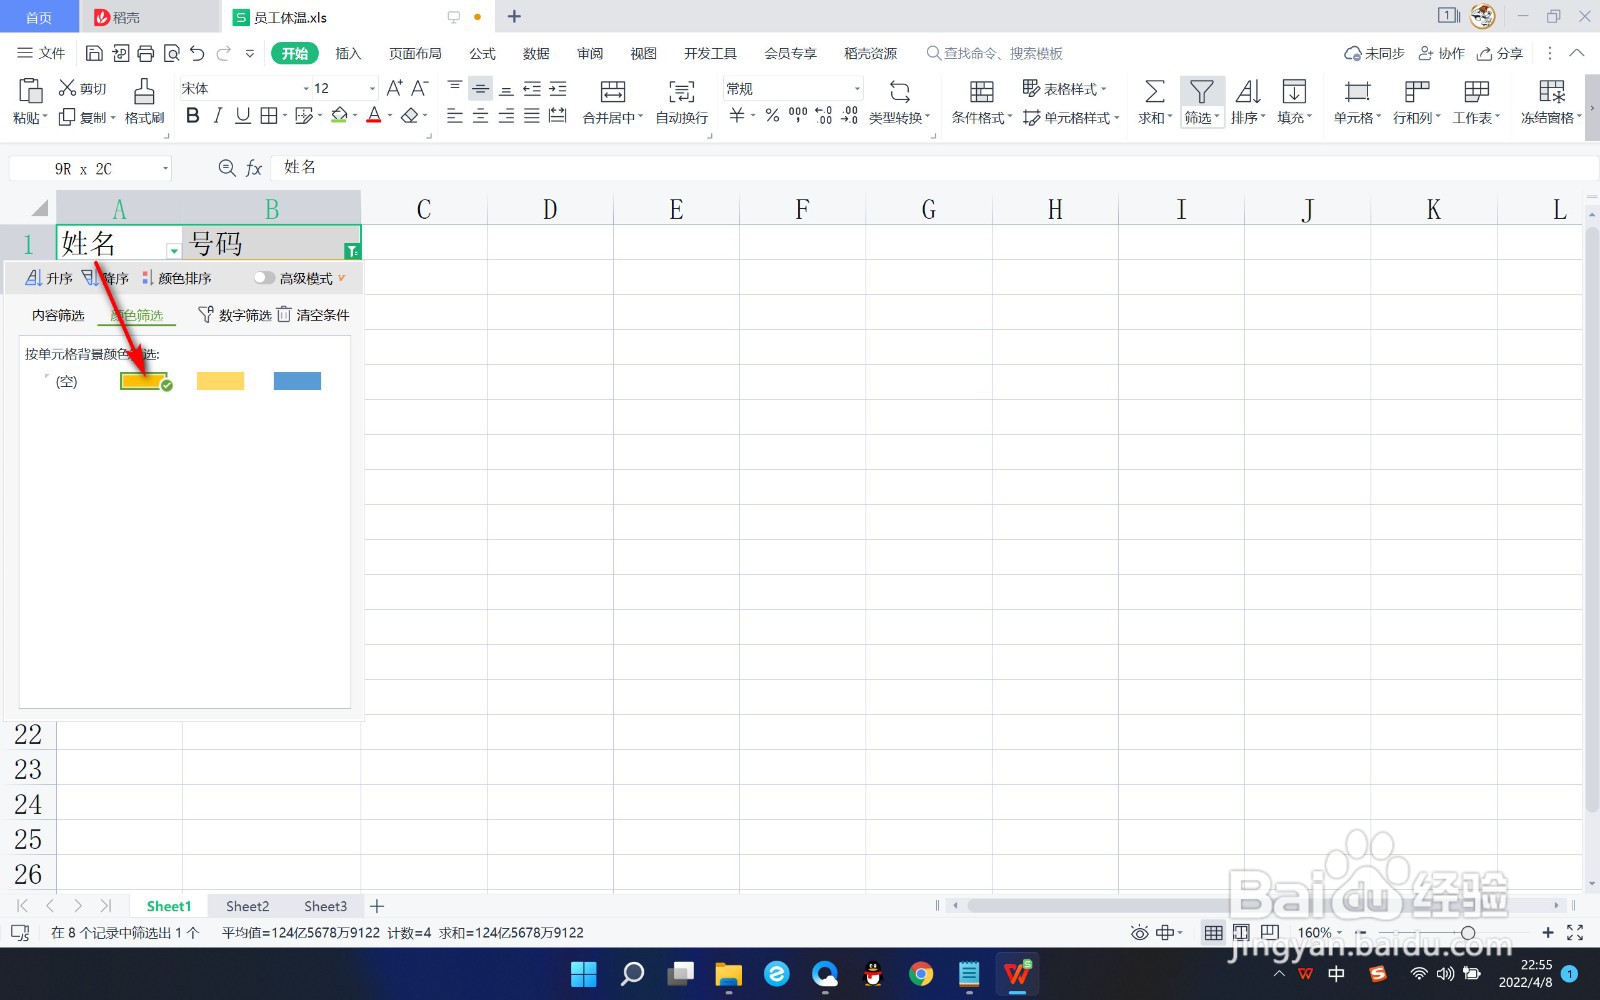Open the 插入 ribbon tab
Image resolution: width=1600 pixels, height=1000 pixels.
click(x=348, y=53)
